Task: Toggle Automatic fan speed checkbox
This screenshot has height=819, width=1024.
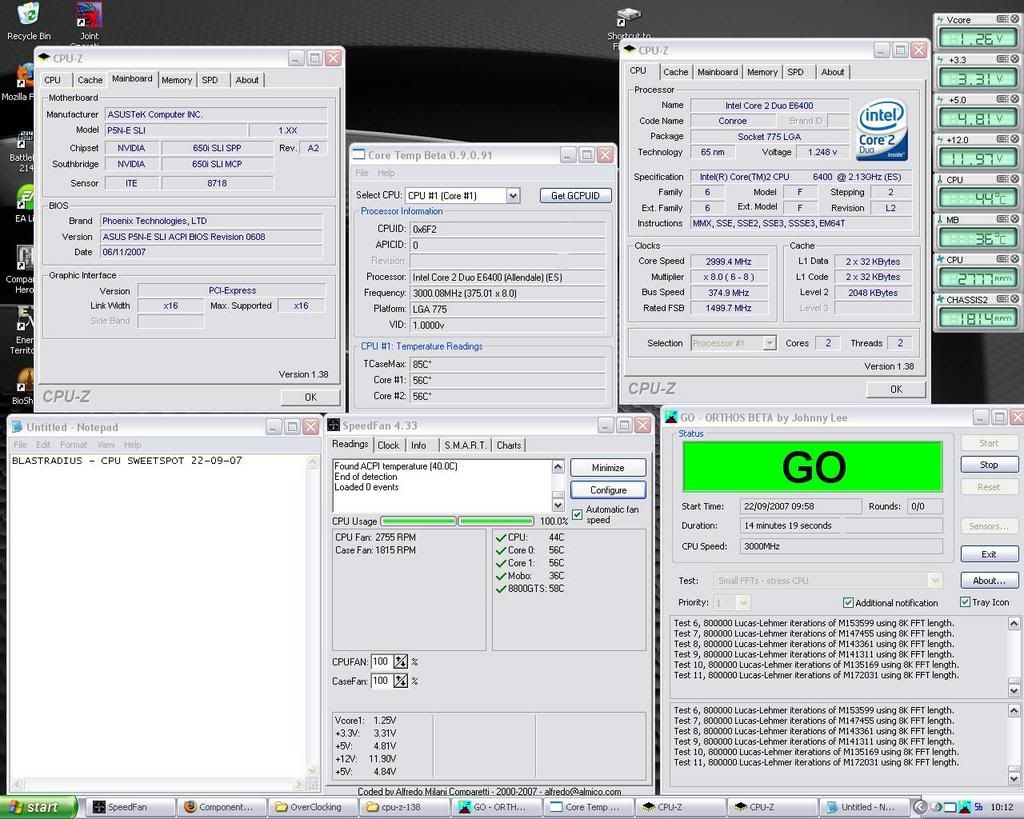Action: (577, 515)
